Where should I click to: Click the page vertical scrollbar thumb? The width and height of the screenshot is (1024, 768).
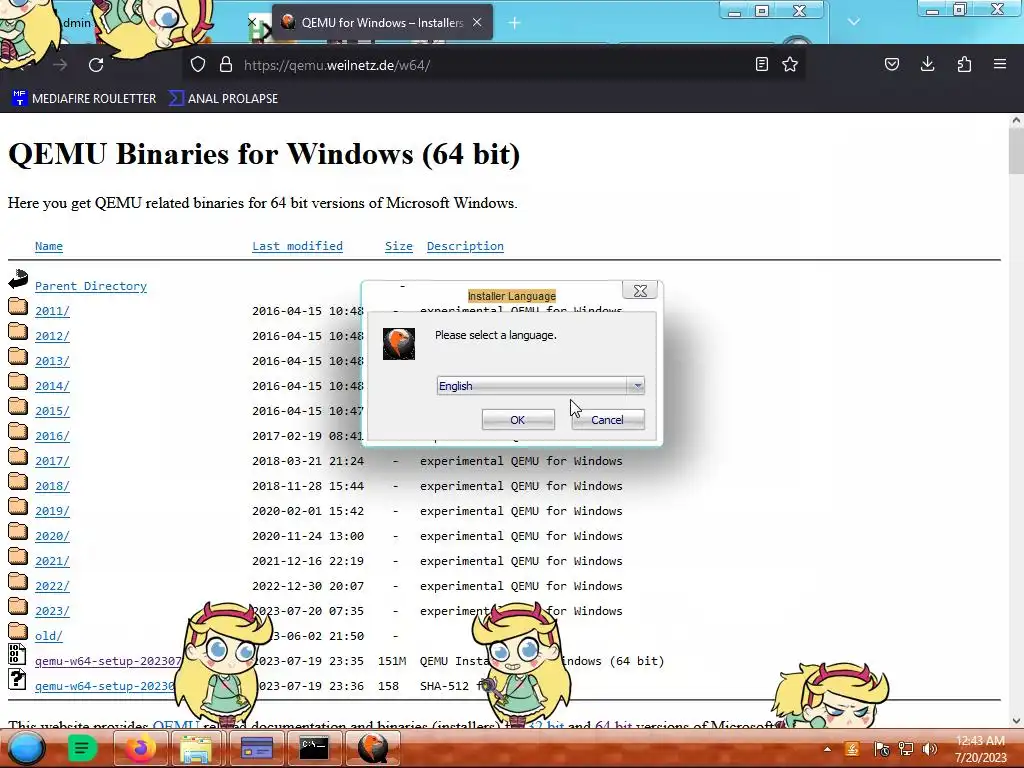click(1016, 150)
